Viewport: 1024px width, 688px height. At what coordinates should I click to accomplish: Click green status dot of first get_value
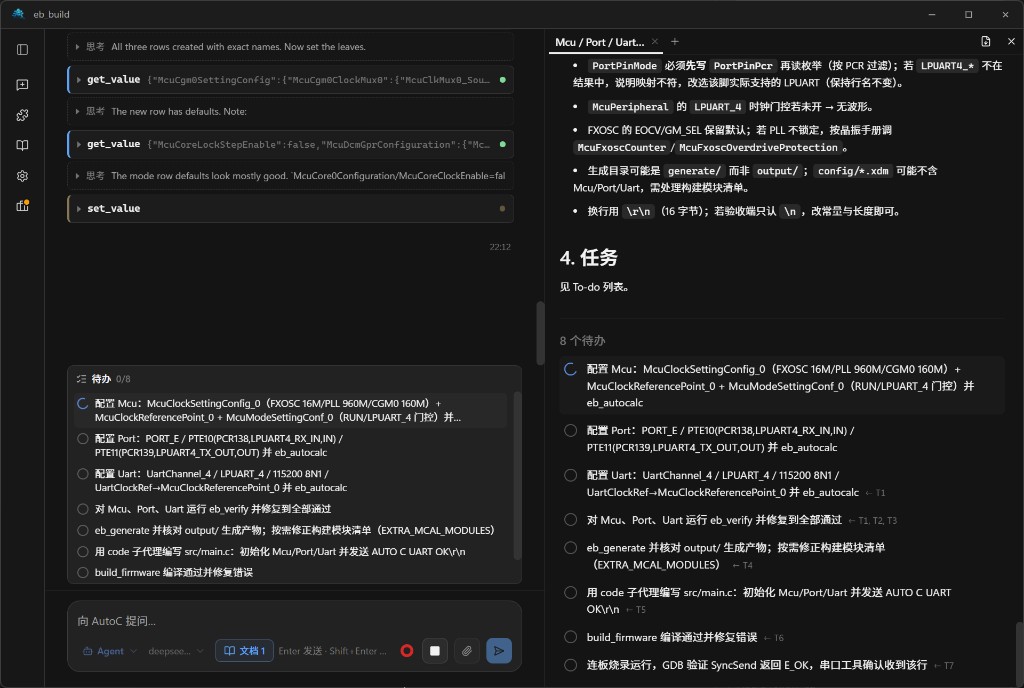point(502,80)
